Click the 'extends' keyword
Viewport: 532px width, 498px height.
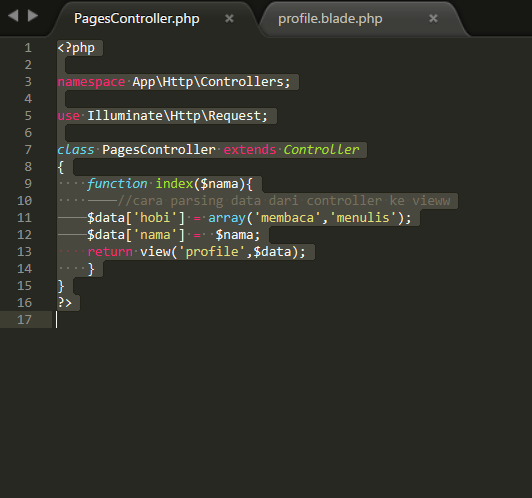tap(250, 150)
